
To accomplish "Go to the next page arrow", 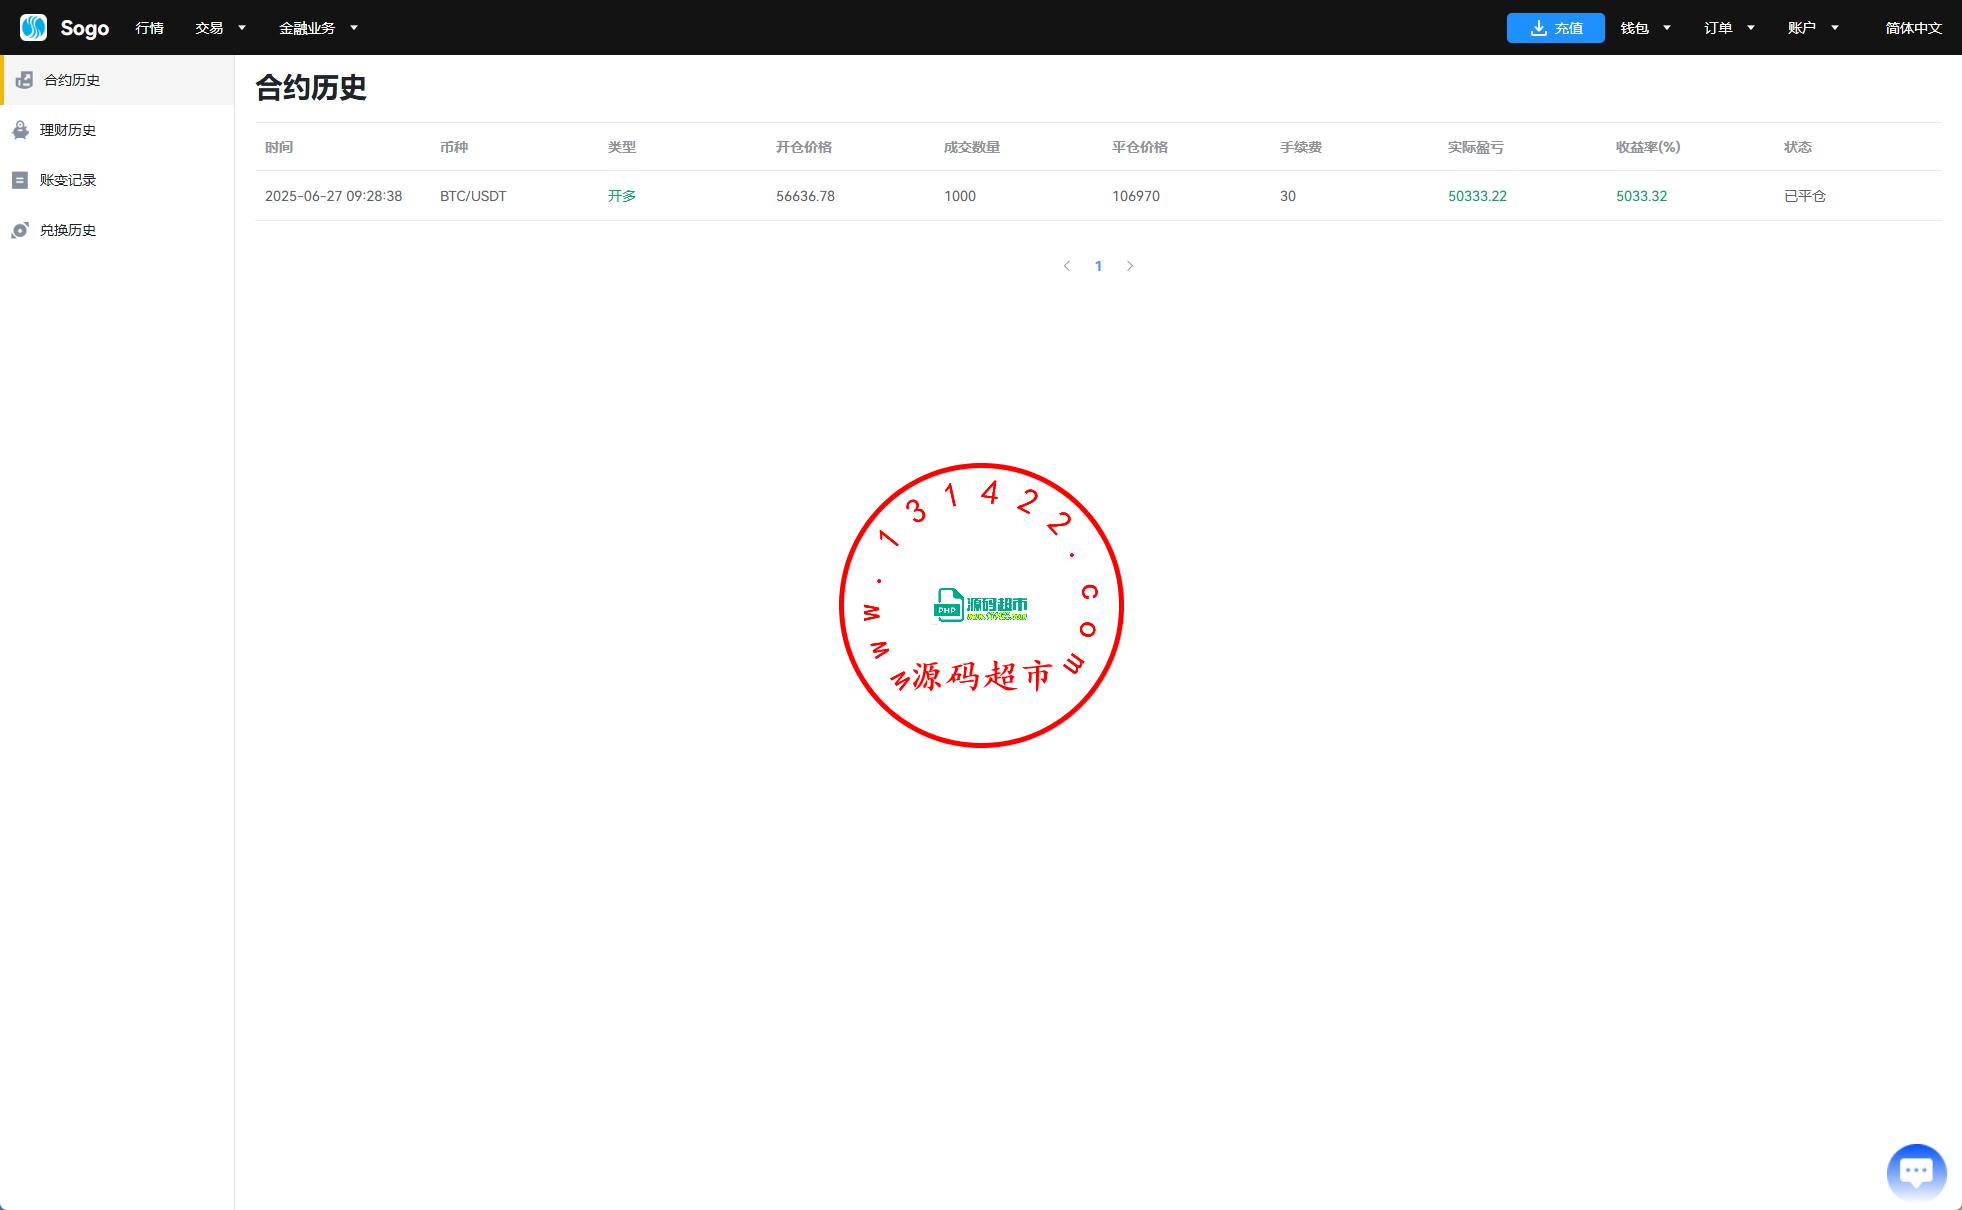I will click(x=1130, y=266).
